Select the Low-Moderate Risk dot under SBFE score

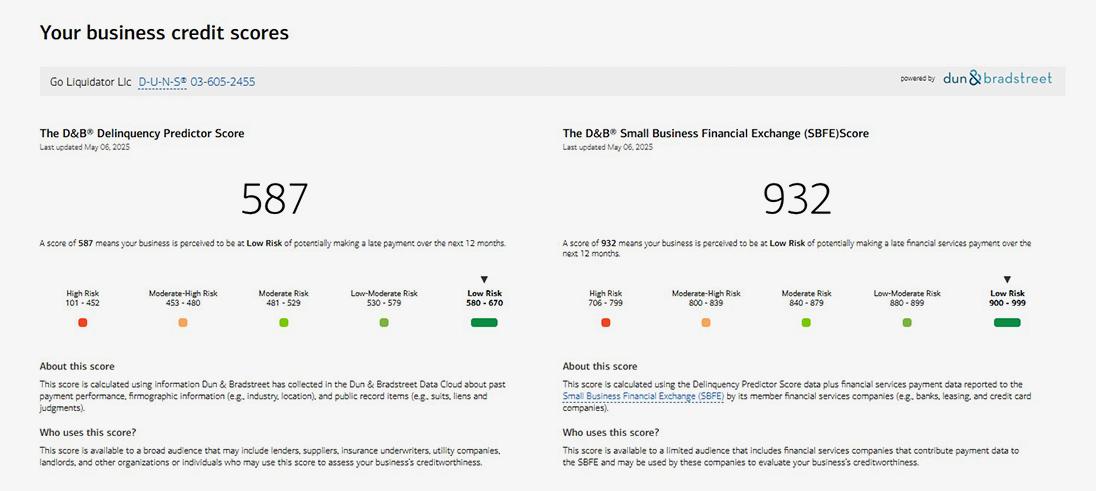(x=907, y=322)
